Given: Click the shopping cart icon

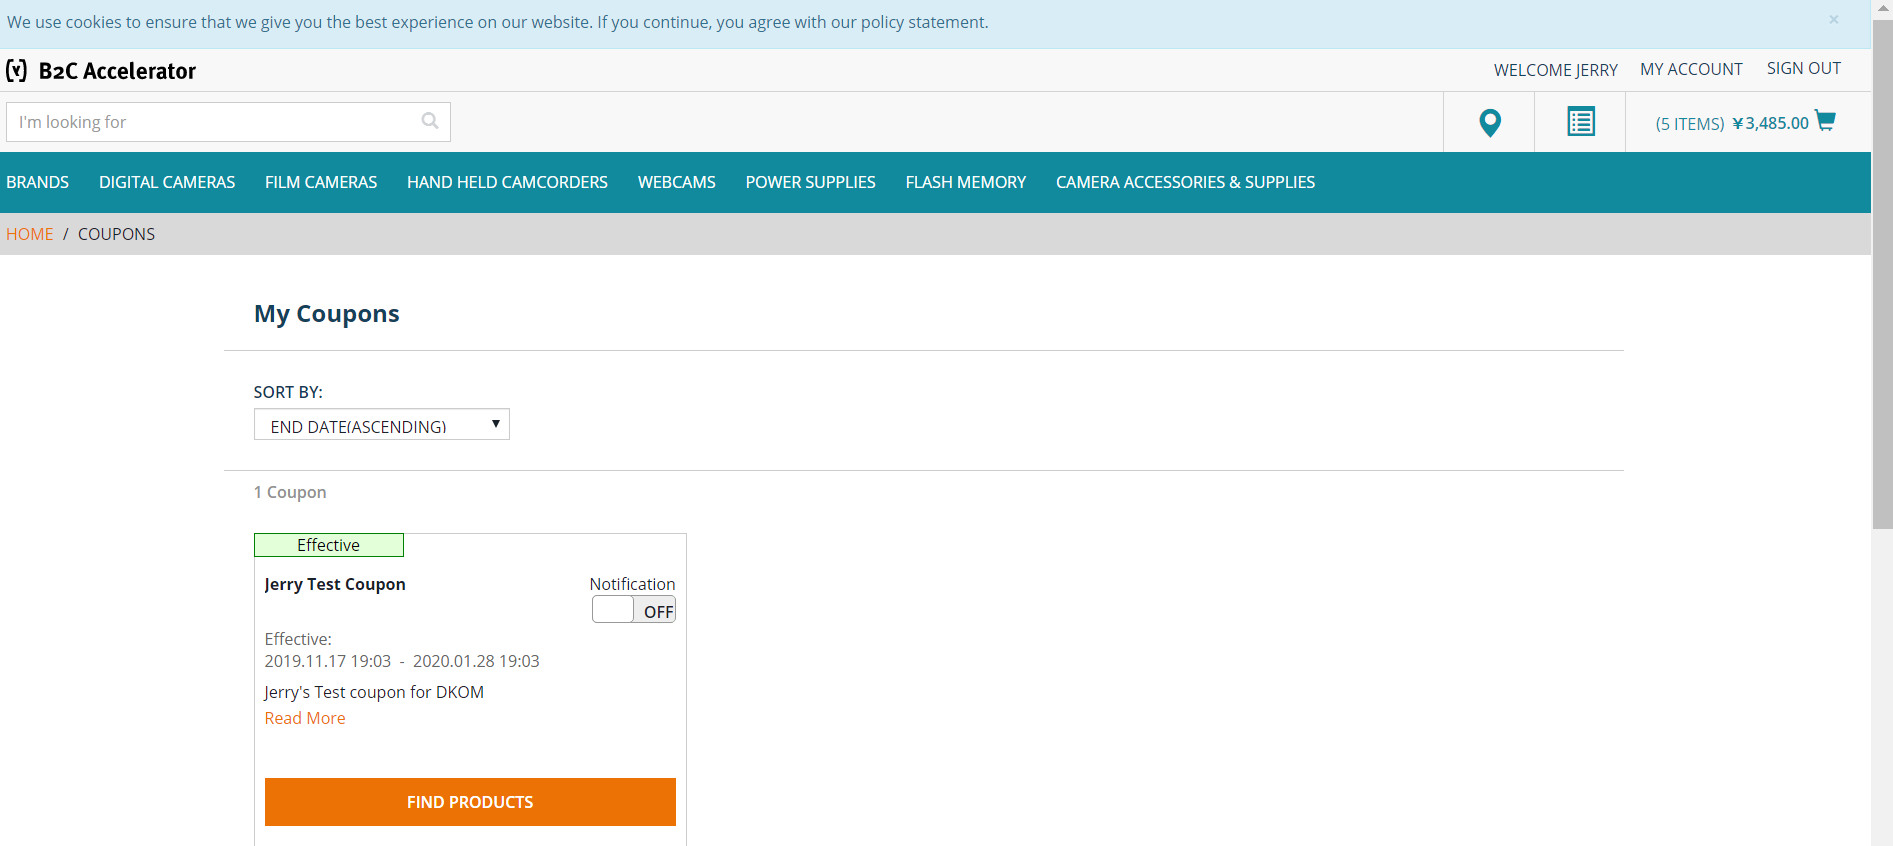Looking at the screenshot, I should (1825, 121).
